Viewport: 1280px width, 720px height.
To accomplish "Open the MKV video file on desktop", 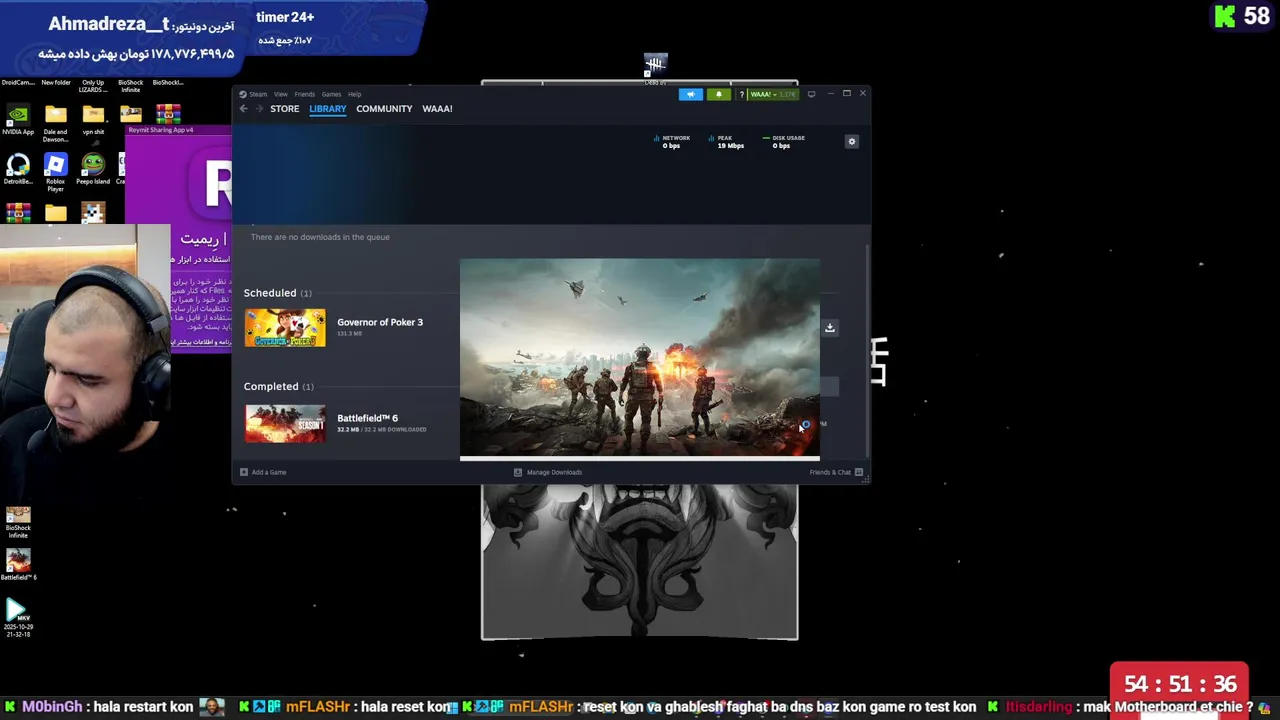I will point(18,618).
